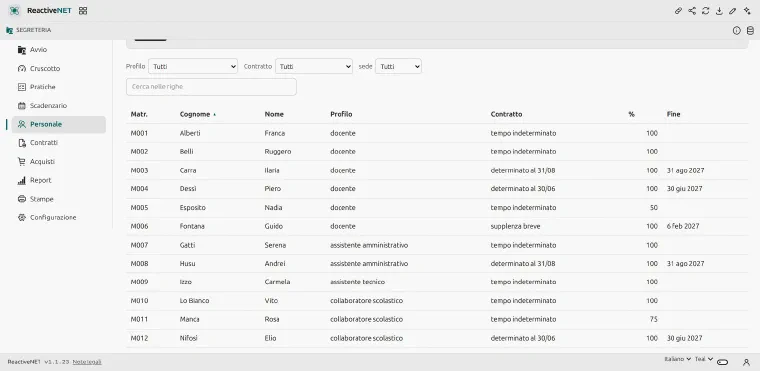Screen dimensions: 760x371
Task: Open the sede filter dropdown
Action: (398, 66)
